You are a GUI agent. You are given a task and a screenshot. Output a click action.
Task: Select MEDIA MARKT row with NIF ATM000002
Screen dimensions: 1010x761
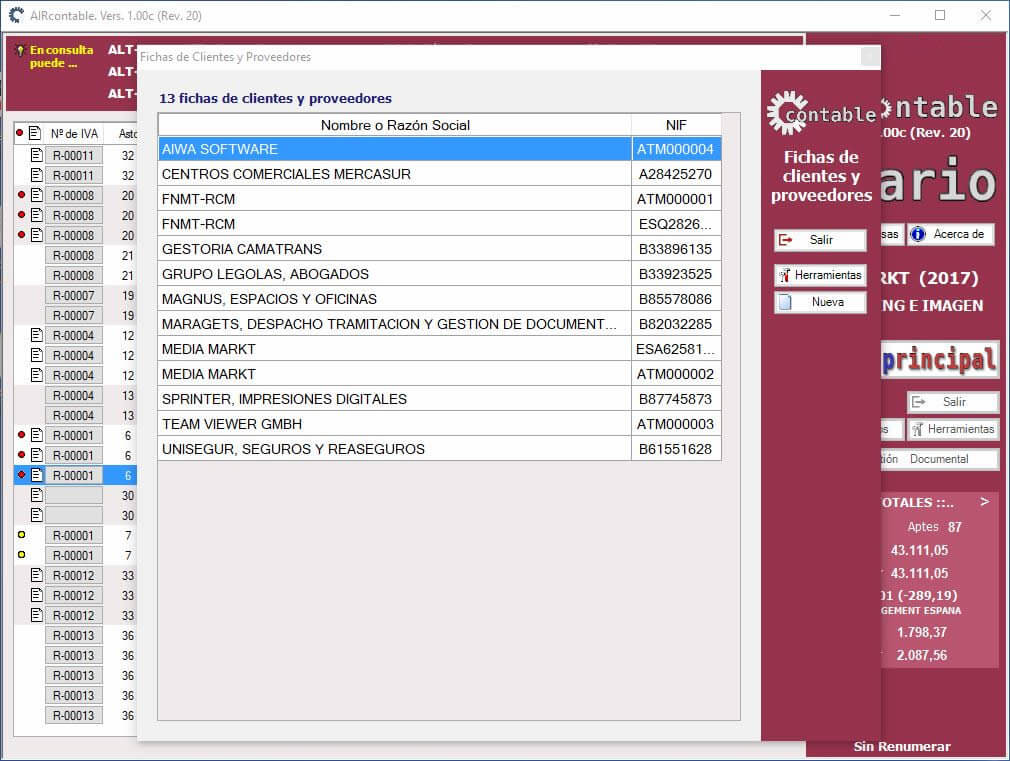(439, 374)
